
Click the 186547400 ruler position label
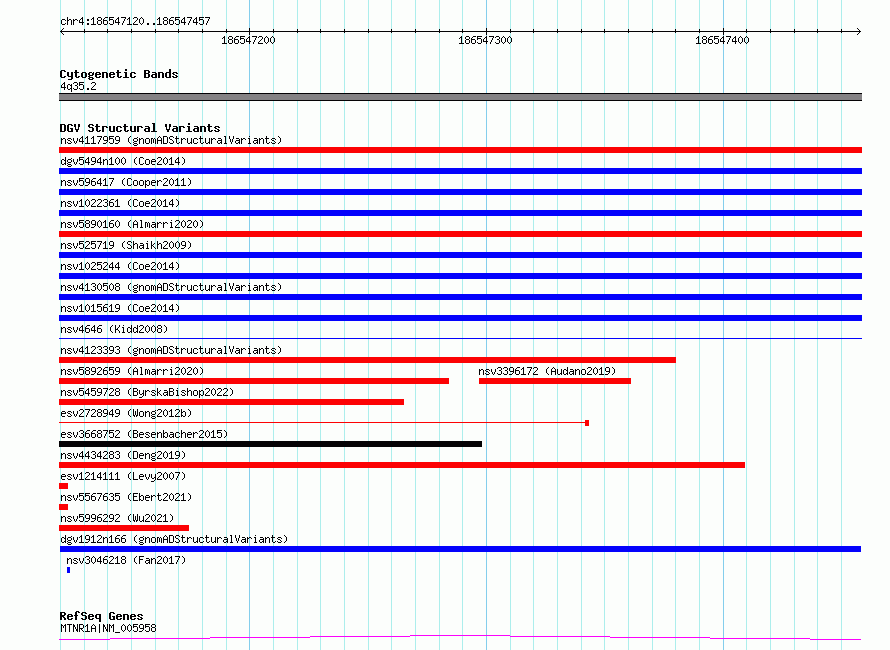pyautogui.click(x=722, y=40)
